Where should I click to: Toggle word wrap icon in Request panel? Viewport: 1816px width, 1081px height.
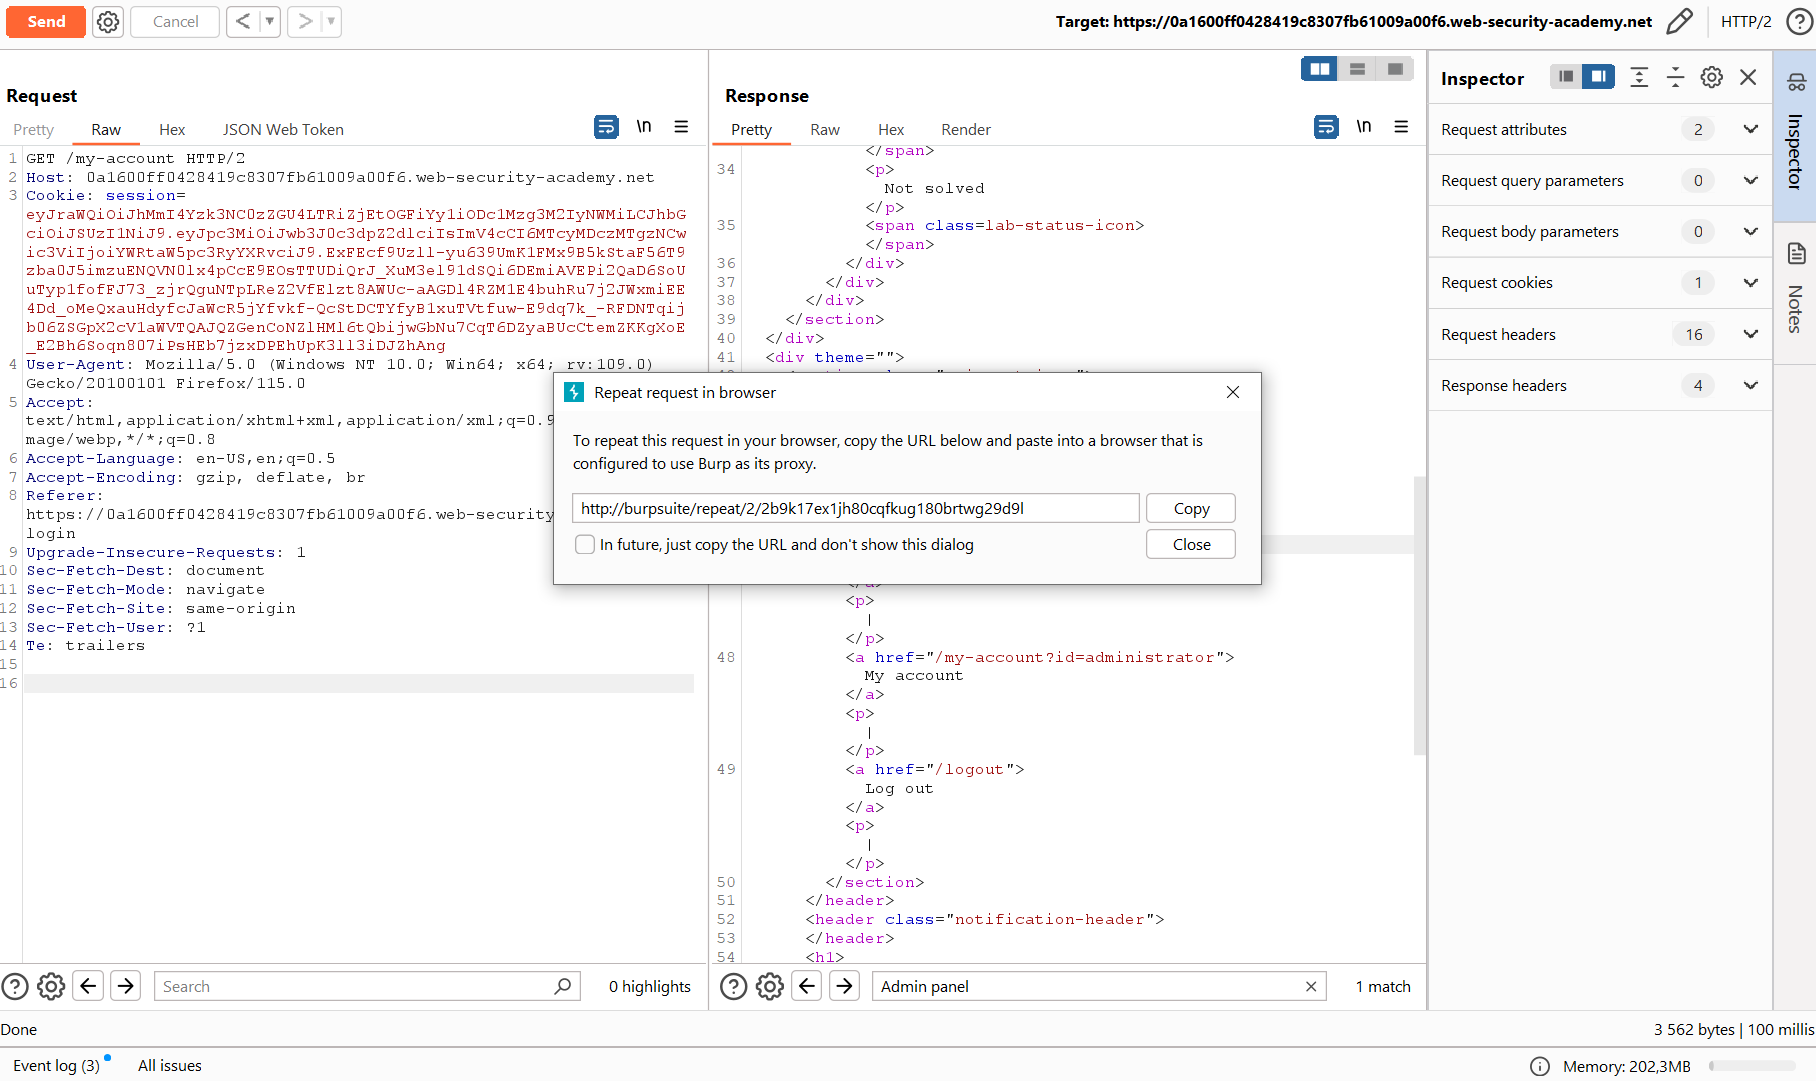click(606, 127)
